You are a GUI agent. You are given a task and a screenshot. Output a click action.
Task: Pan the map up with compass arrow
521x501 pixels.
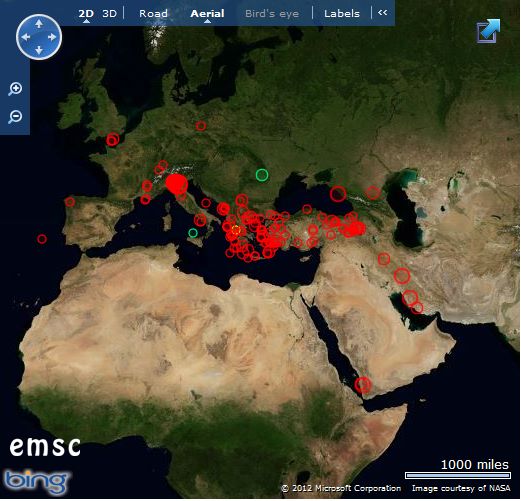click(39, 24)
